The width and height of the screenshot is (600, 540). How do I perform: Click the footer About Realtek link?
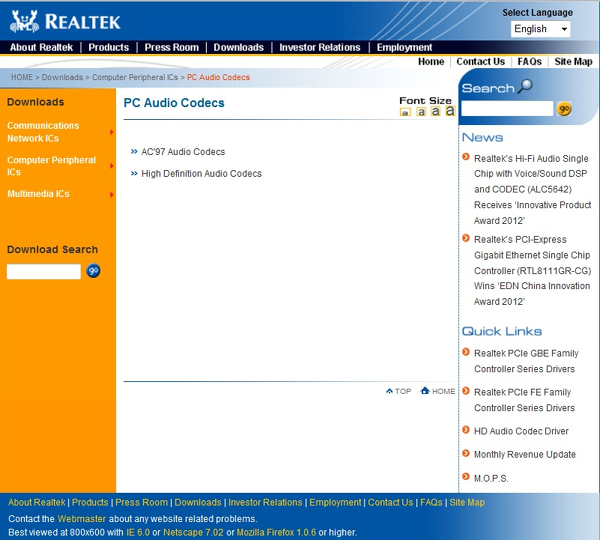37,502
